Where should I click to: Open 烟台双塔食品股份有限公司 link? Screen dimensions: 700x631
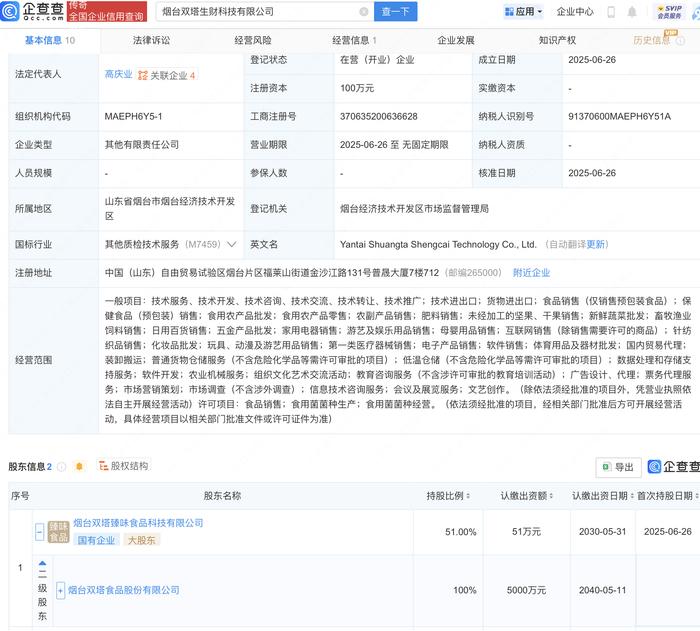coord(123,590)
